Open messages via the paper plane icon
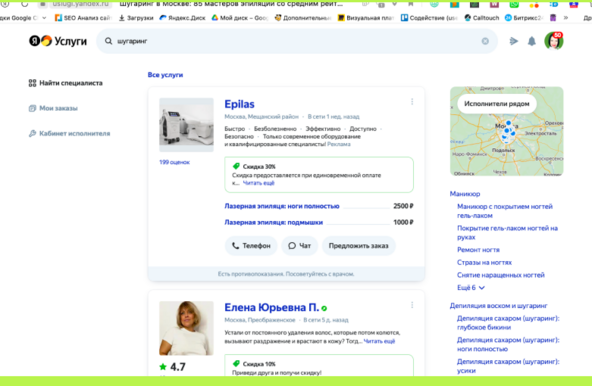The width and height of the screenshot is (592, 386). point(513,41)
